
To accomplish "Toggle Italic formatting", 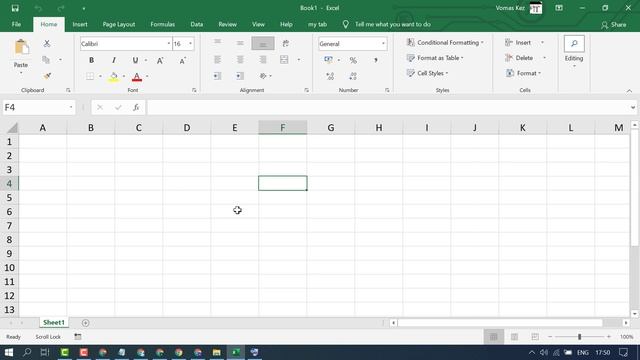I will tap(113, 60).
